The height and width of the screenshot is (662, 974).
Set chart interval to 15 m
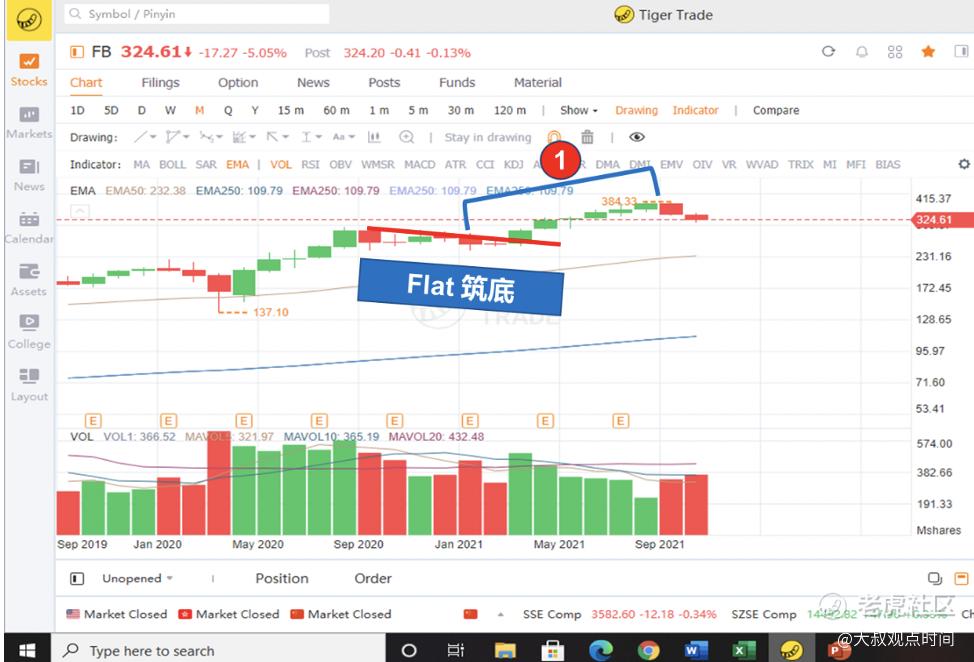[291, 111]
